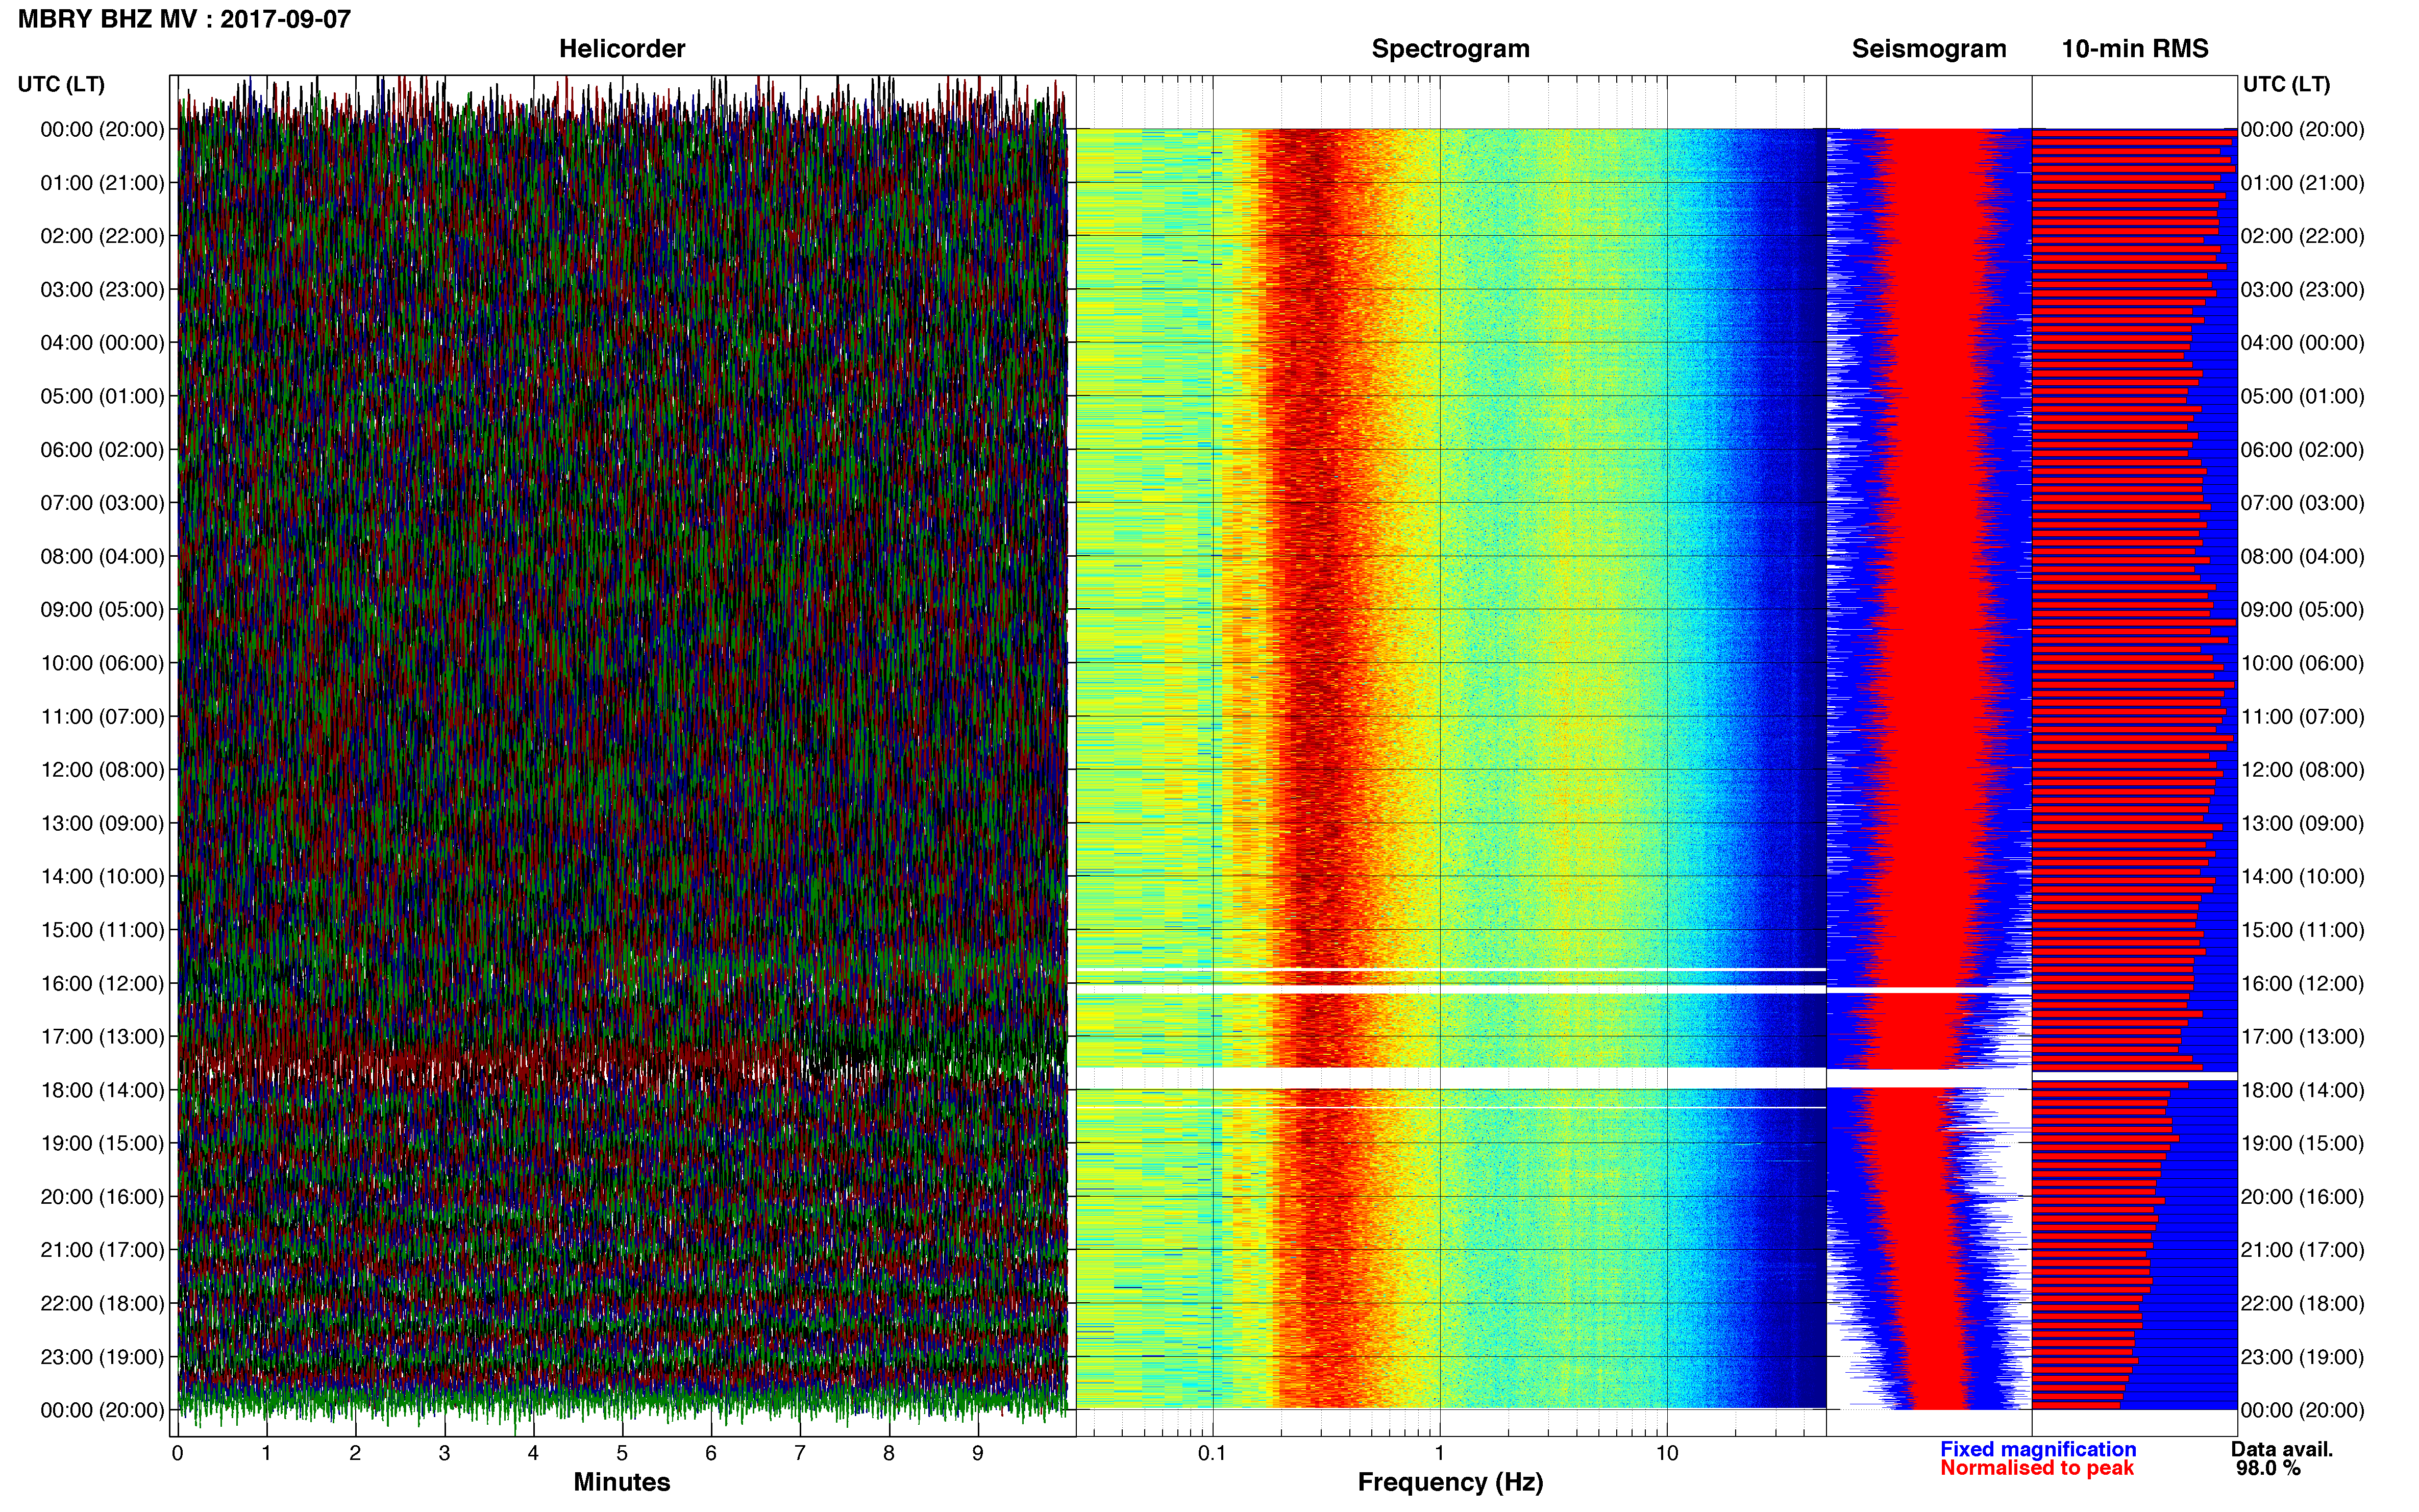Click the 'Minutes' x-axis label

tap(622, 1483)
